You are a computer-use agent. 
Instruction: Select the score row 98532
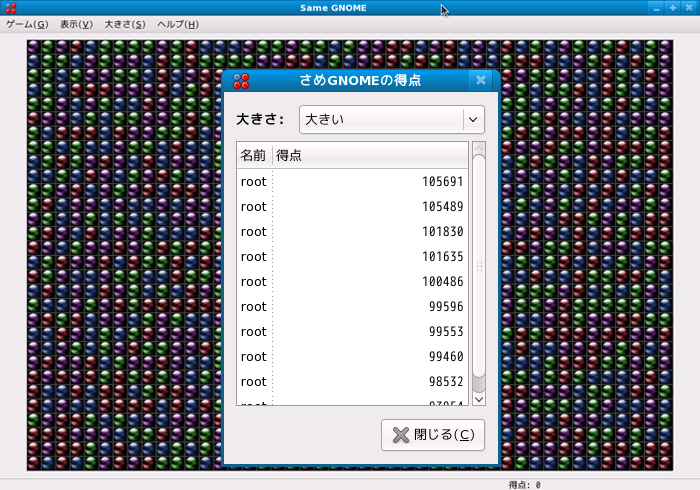pos(352,382)
